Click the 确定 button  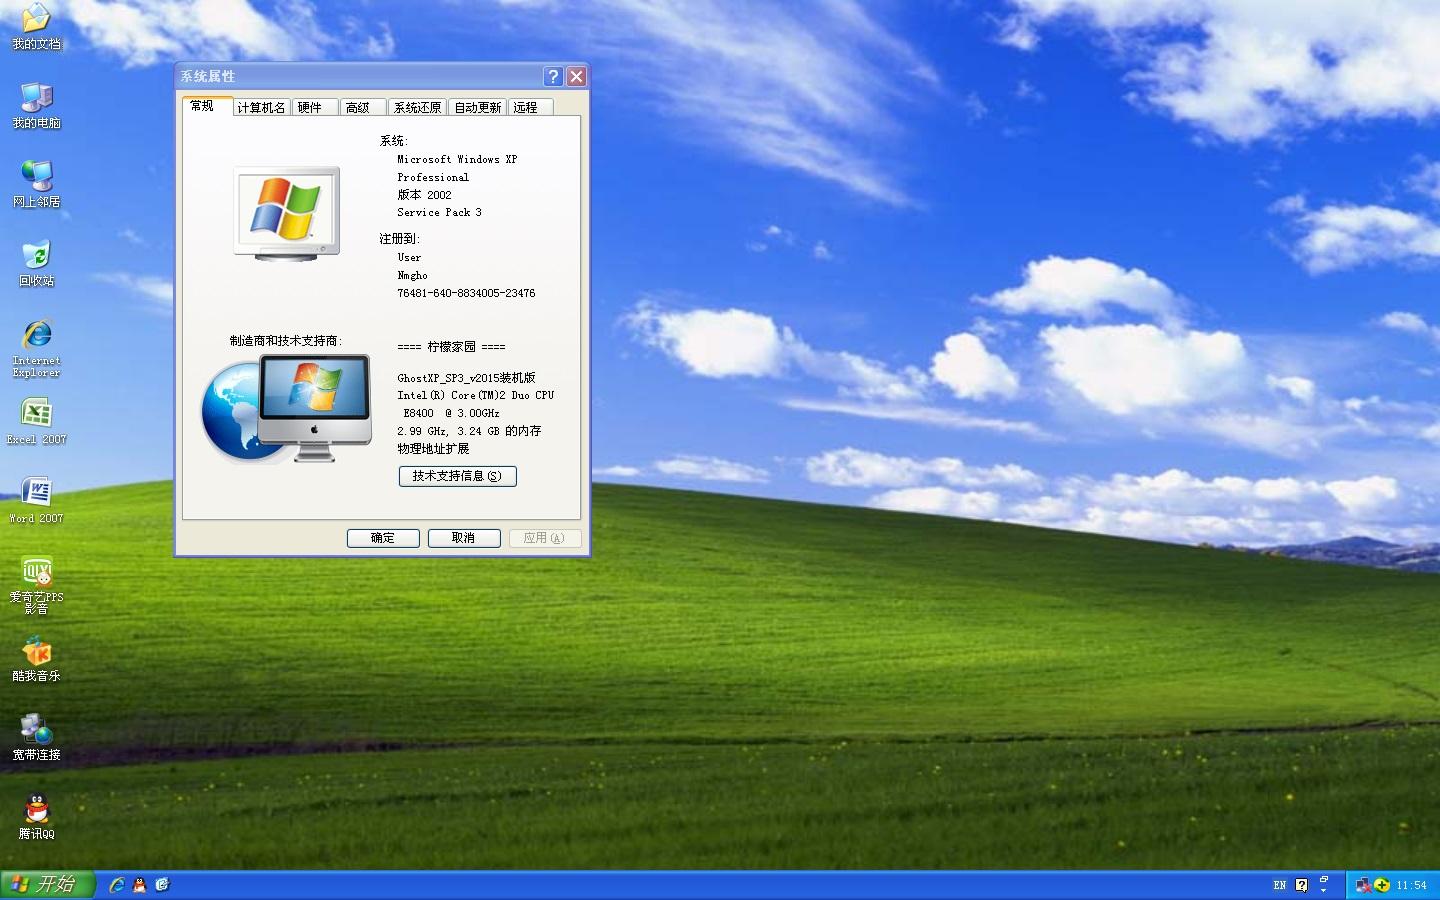coord(383,538)
